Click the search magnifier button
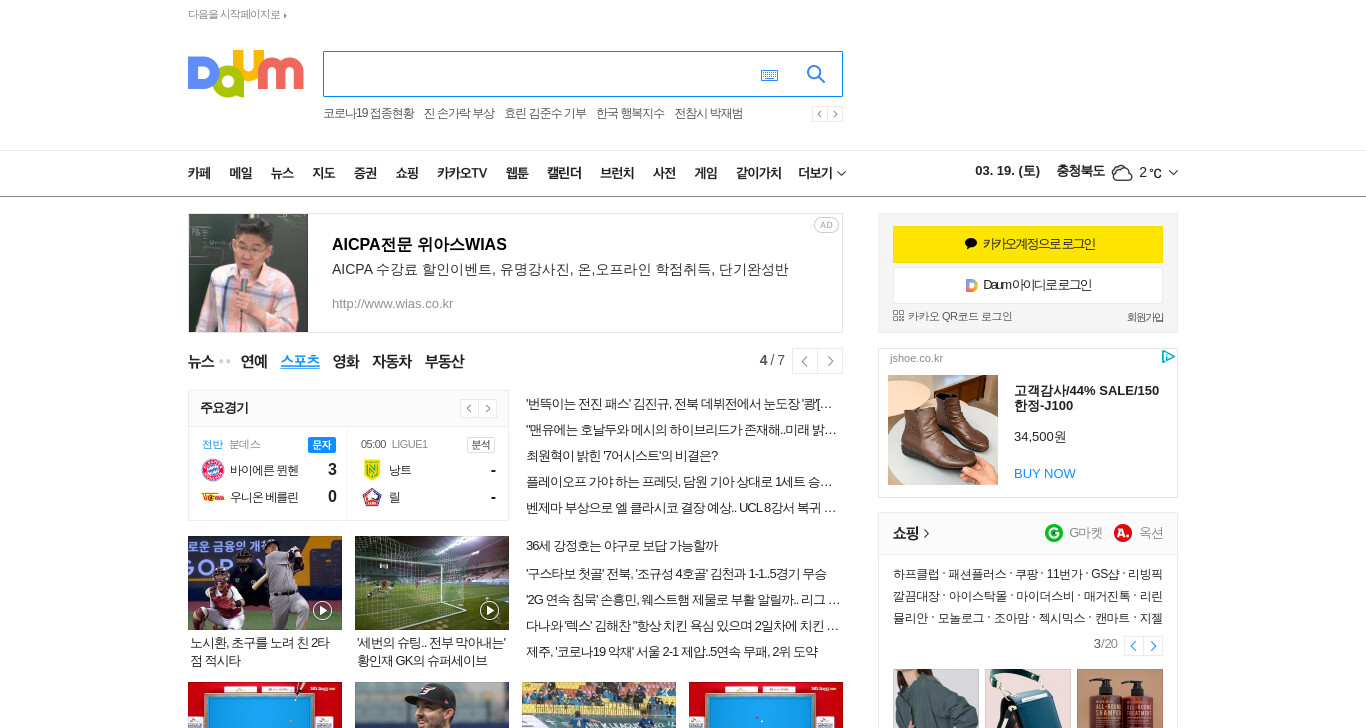 [x=816, y=74]
